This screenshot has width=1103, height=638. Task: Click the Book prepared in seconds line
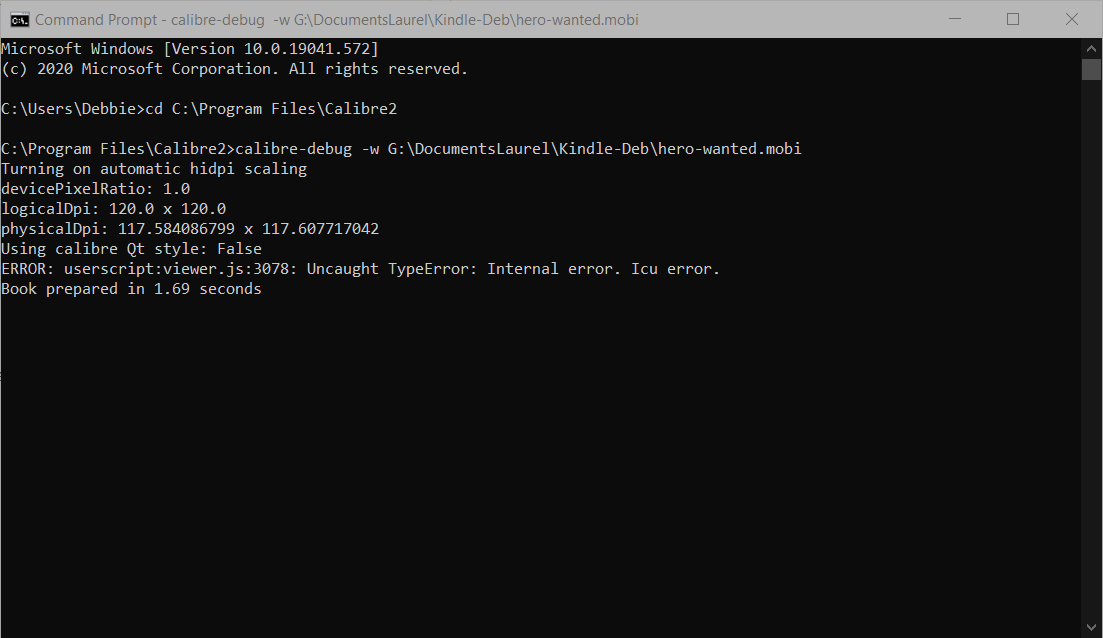(131, 289)
